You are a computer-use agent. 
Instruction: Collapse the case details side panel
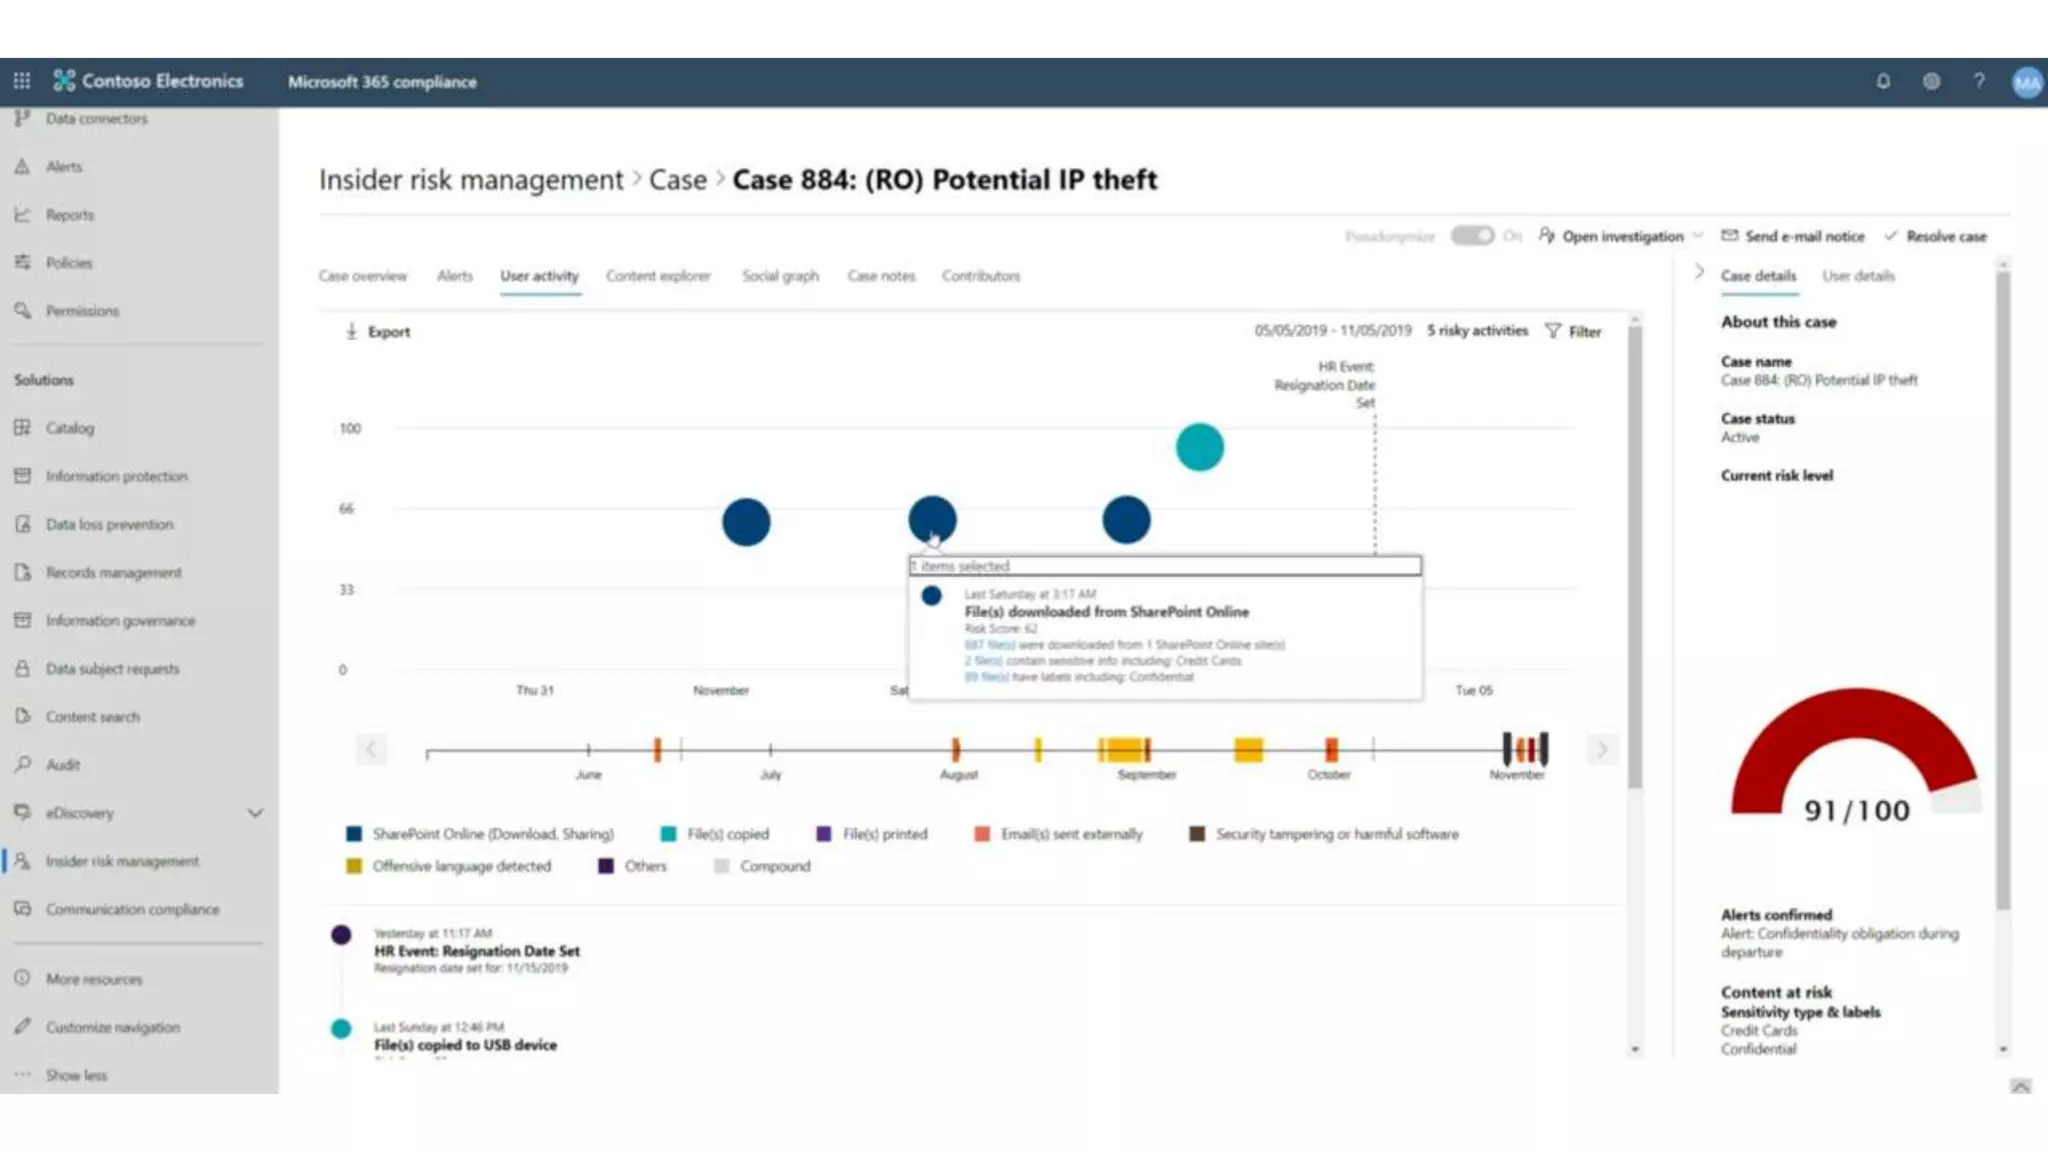(x=1699, y=272)
